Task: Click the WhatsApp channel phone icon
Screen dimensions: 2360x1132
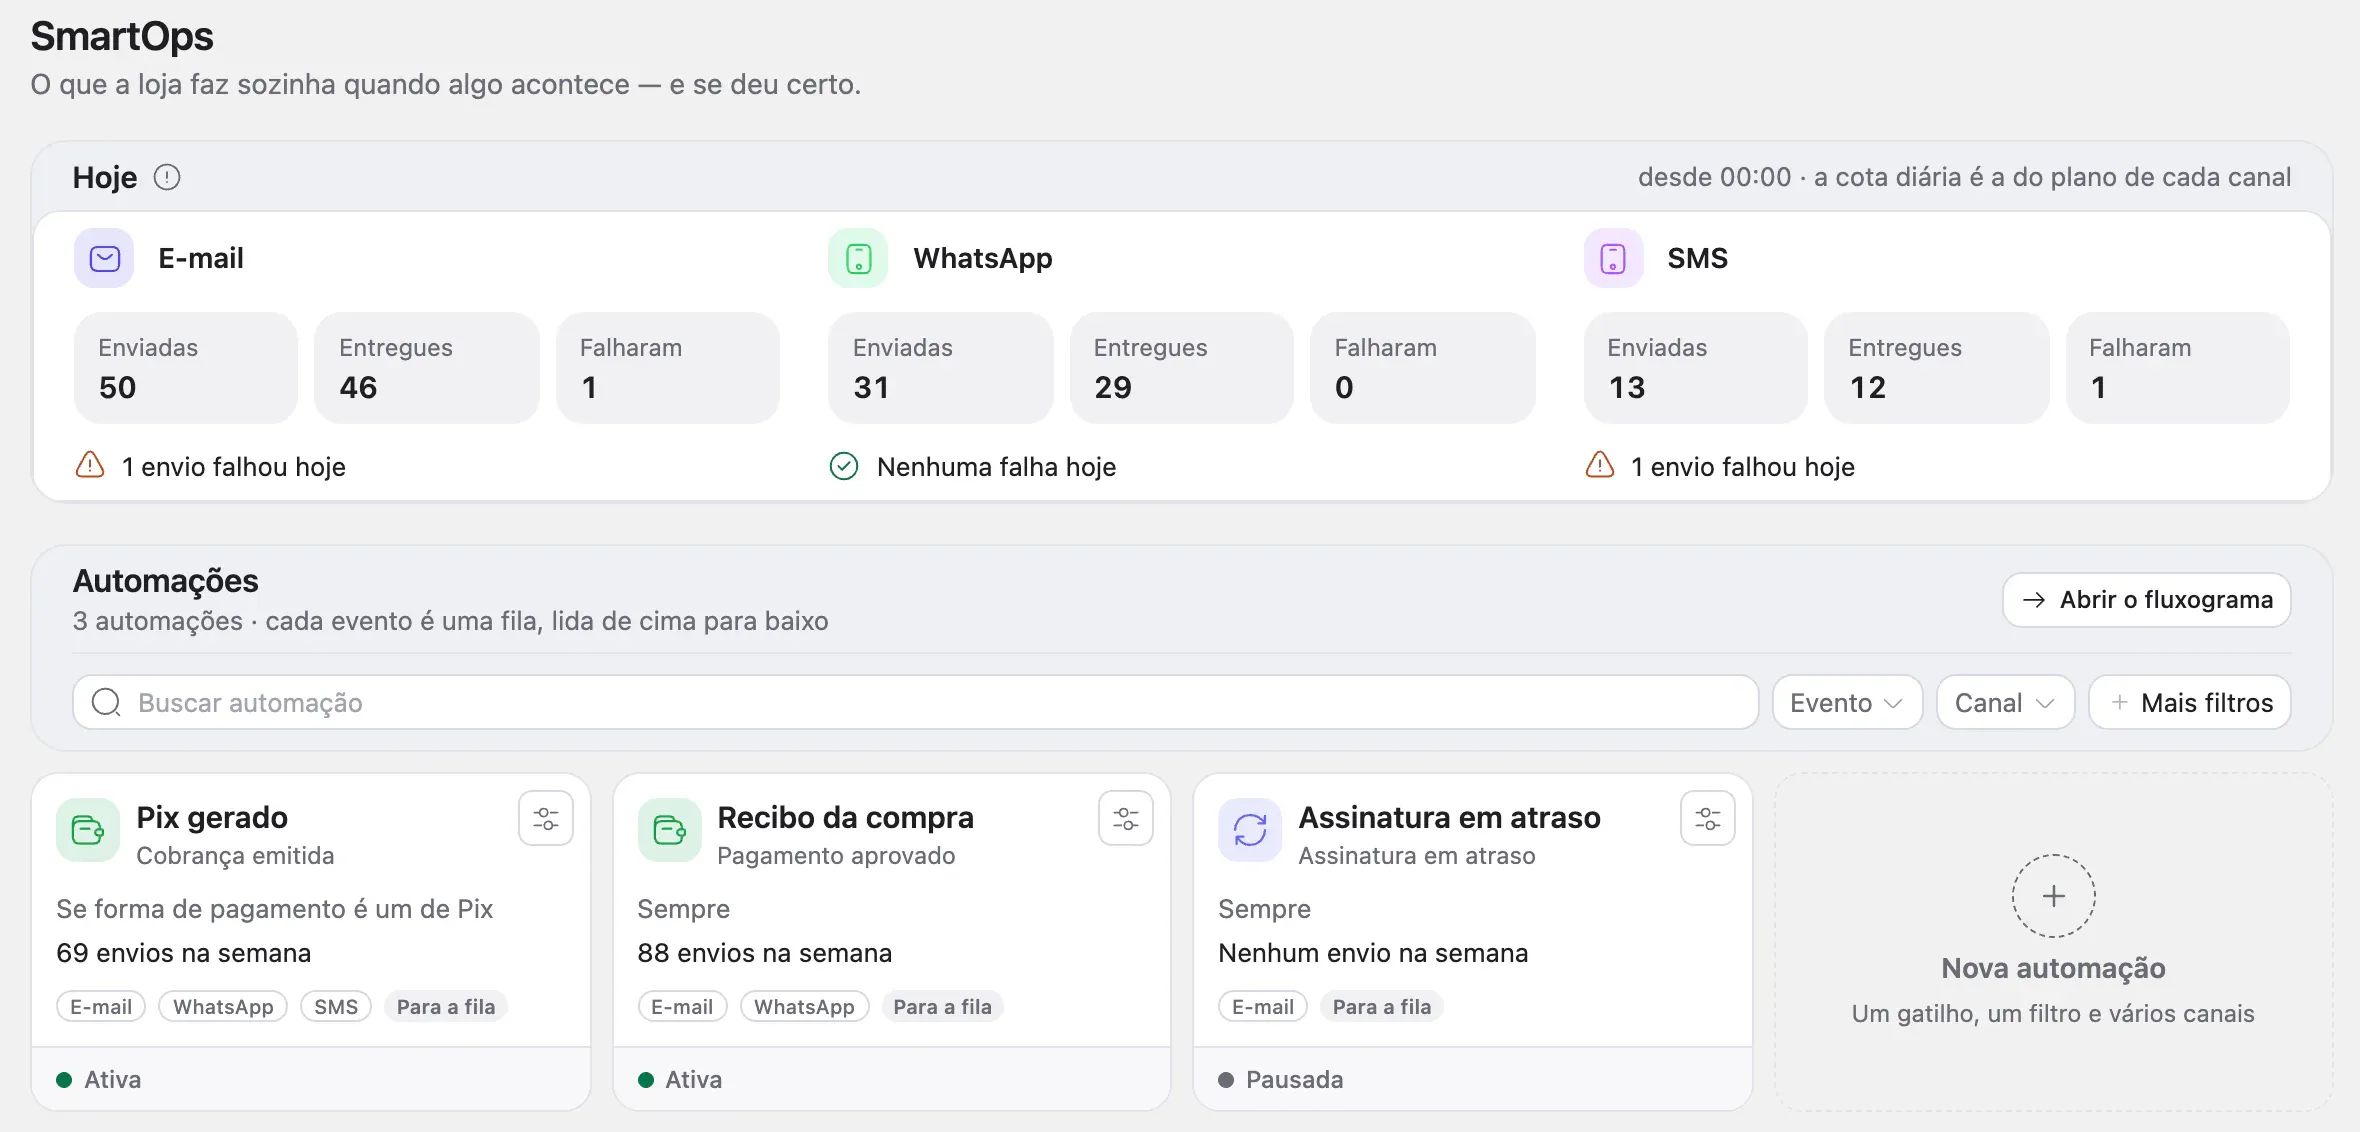Action: [x=858, y=258]
